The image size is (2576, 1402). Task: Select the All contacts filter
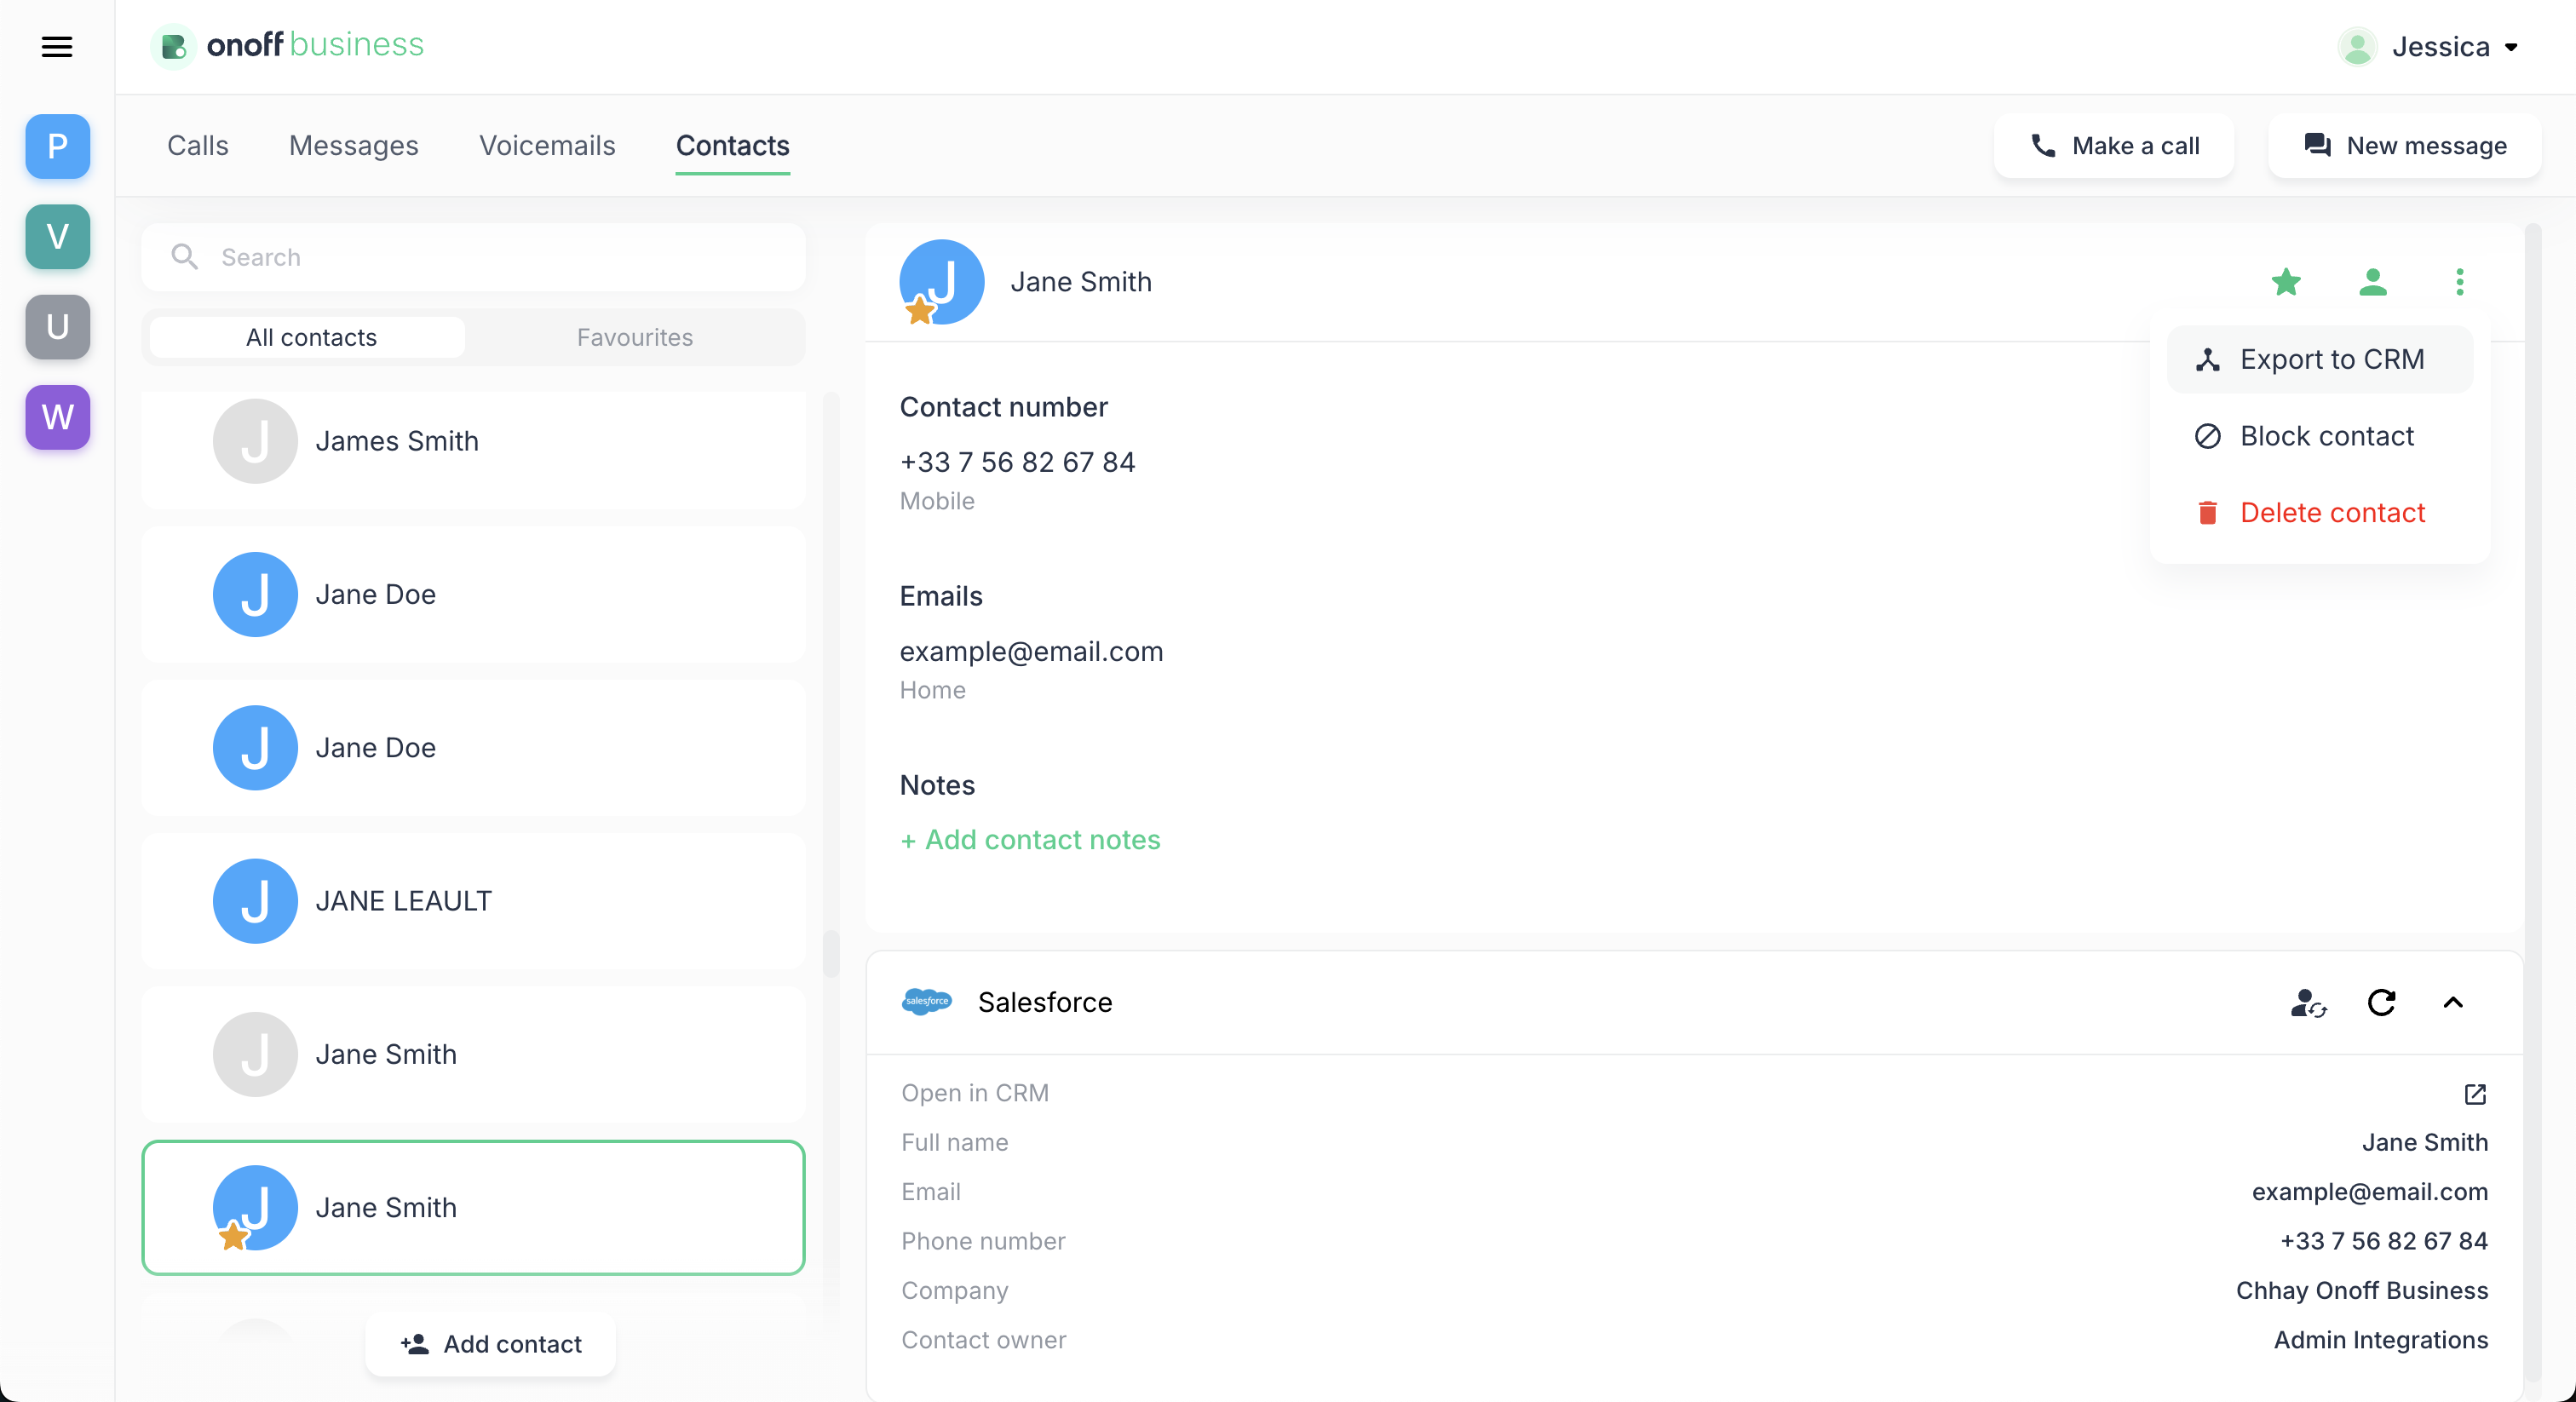[310, 338]
